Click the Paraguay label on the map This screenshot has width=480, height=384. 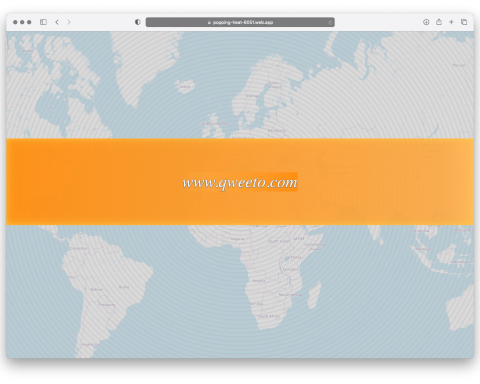click(107, 304)
